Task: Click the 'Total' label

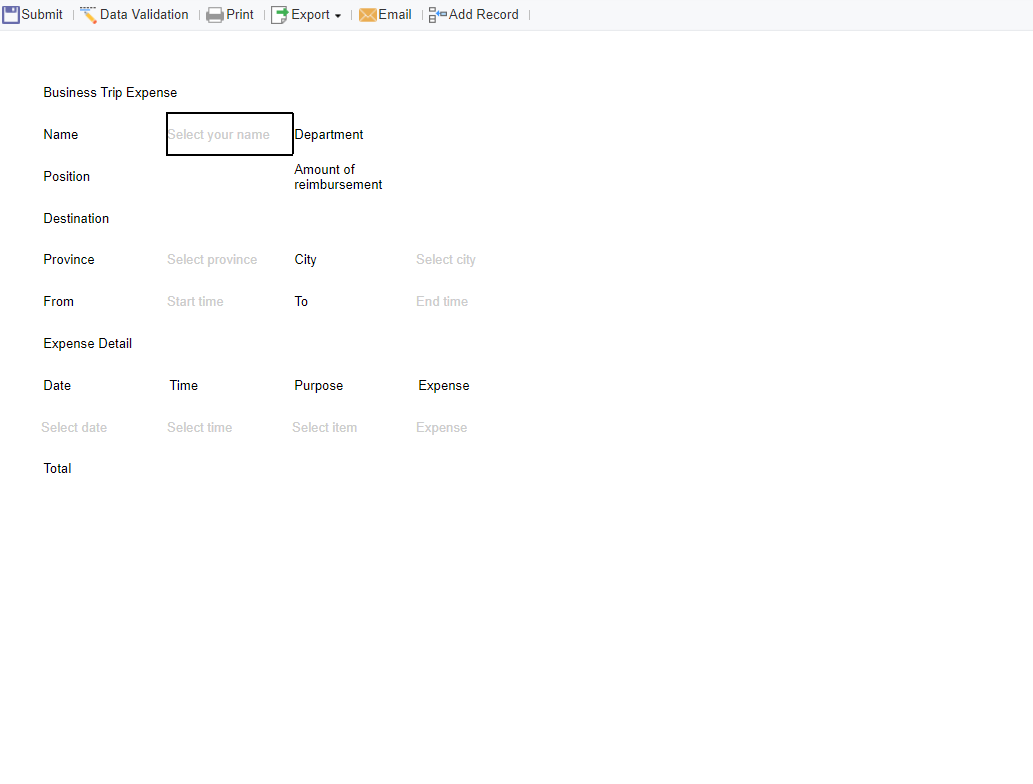Action: [x=57, y=468]
